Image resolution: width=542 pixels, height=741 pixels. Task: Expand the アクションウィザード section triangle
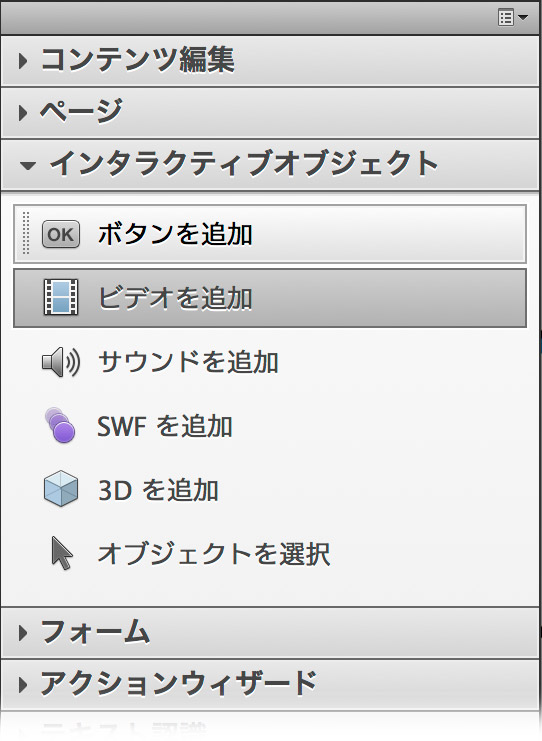pos(23,684)
